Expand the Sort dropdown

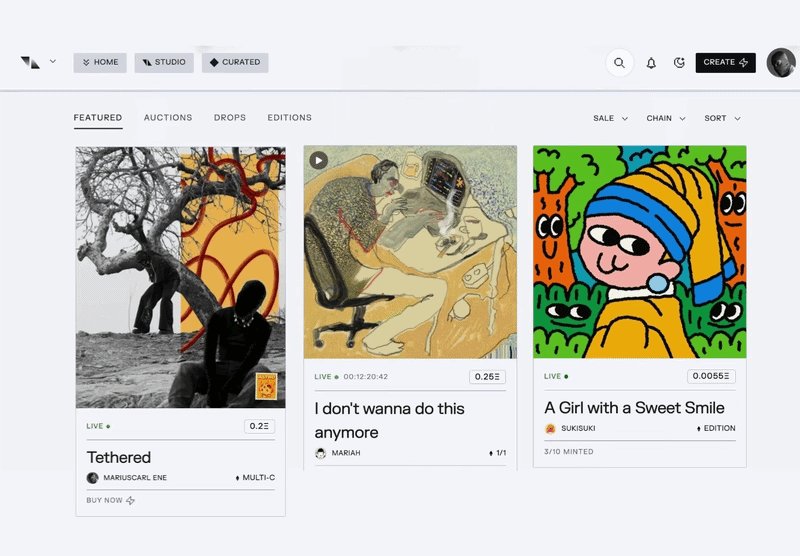click(722, 118)
